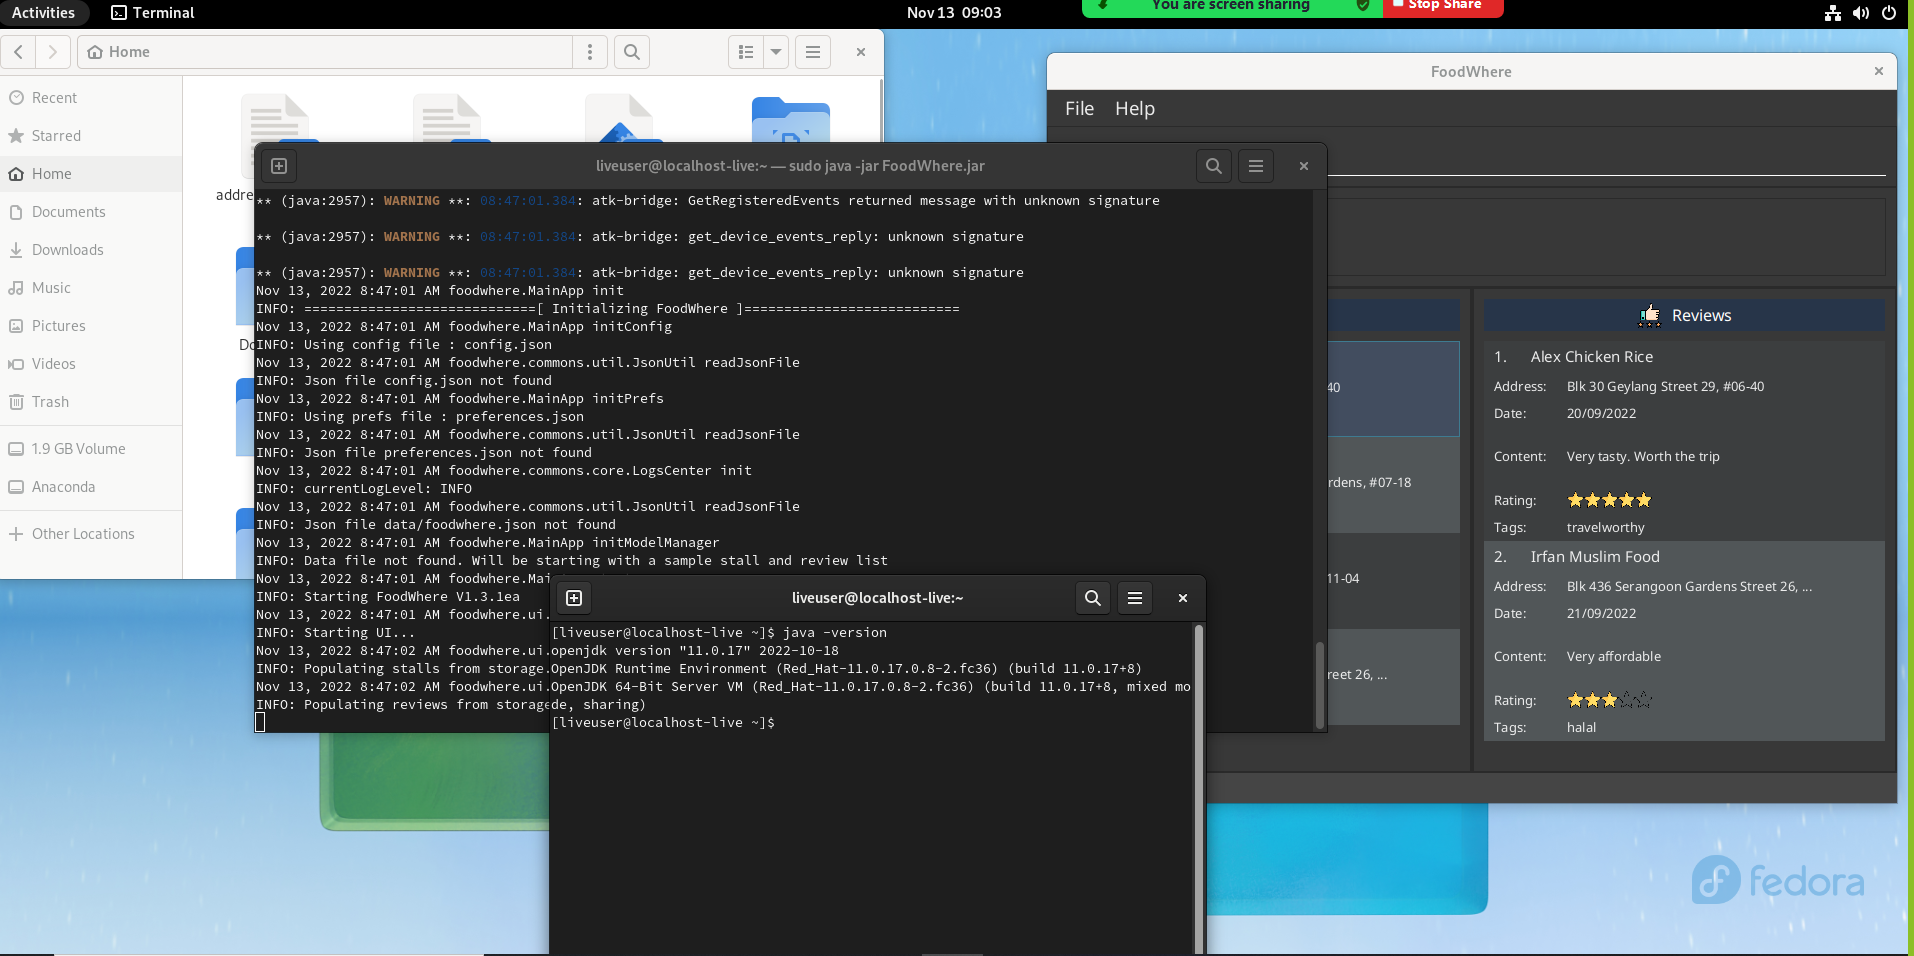Click scrollbar of the sudo java terminal
This screenshot has width=1914, height=956.
coord(1319,684)
